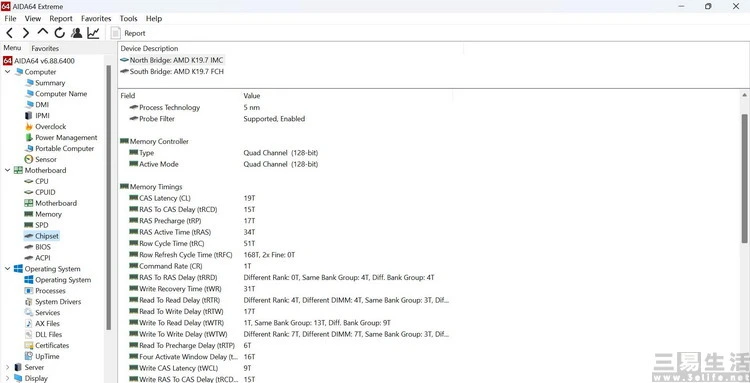Expand the Display tree node

(7, 378)
